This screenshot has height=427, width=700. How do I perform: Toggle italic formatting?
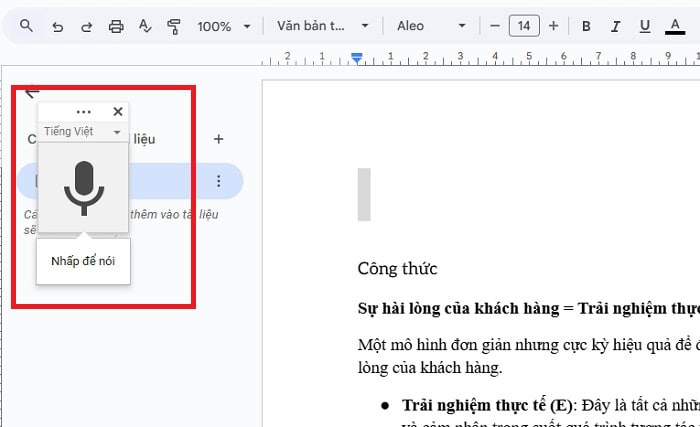pos(615,26)
